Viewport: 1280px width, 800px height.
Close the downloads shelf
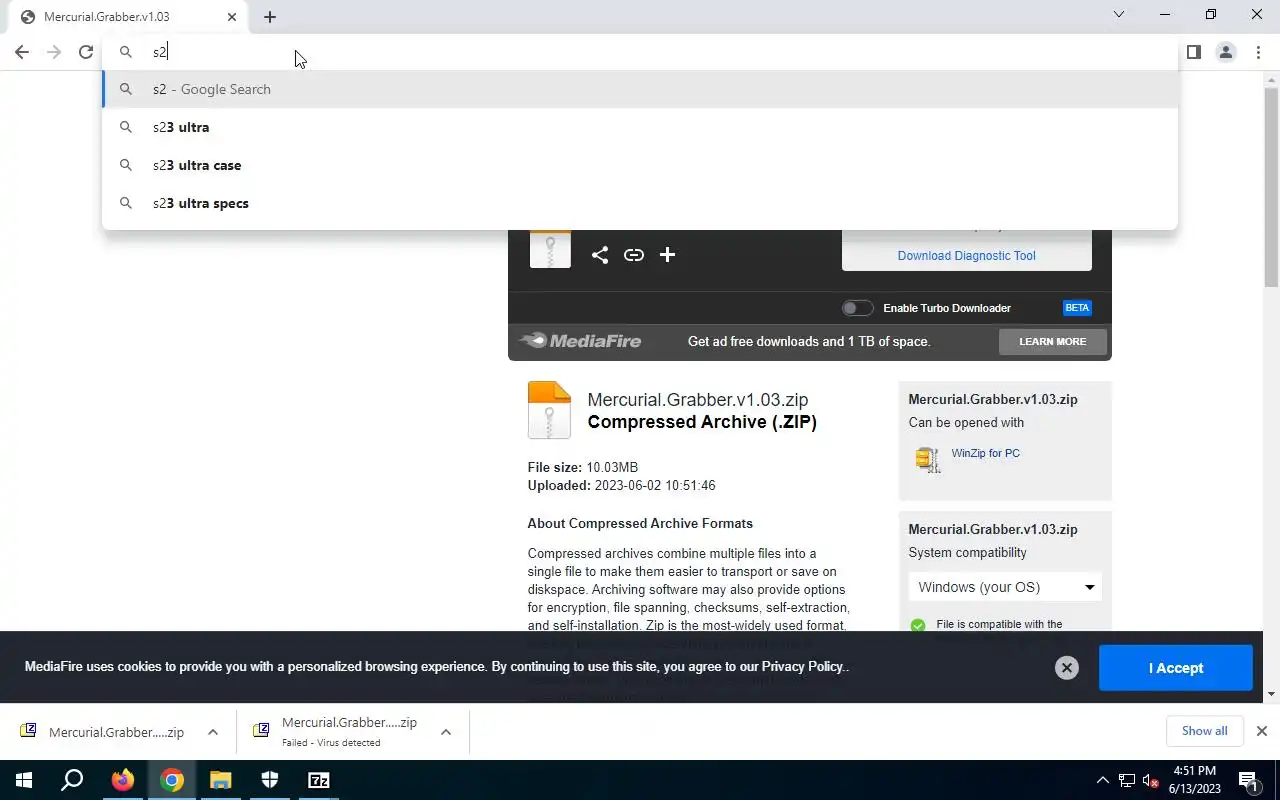click(1261, 731)
